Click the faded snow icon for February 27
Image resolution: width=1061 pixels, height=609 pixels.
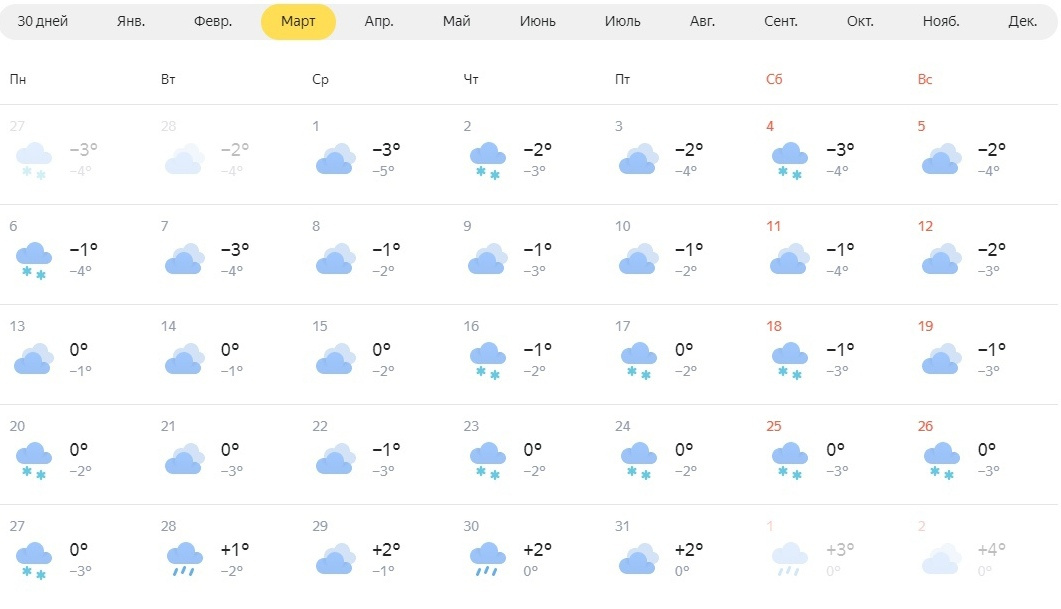[33, 159]
